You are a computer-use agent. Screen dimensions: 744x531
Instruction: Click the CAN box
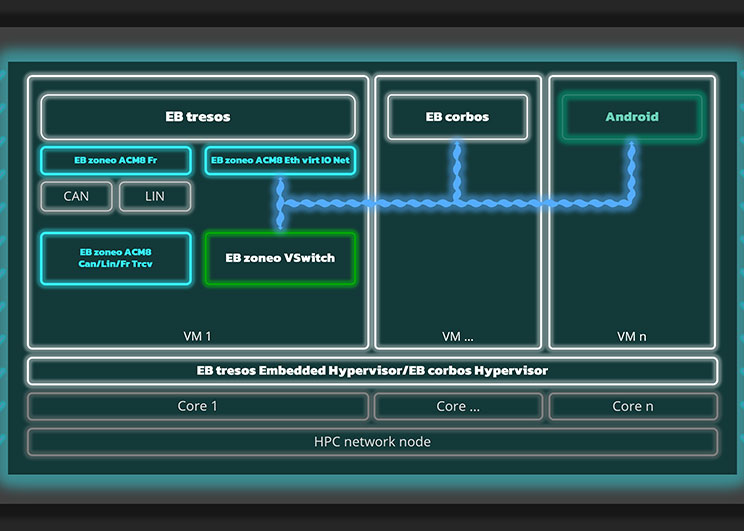(76, 196)
